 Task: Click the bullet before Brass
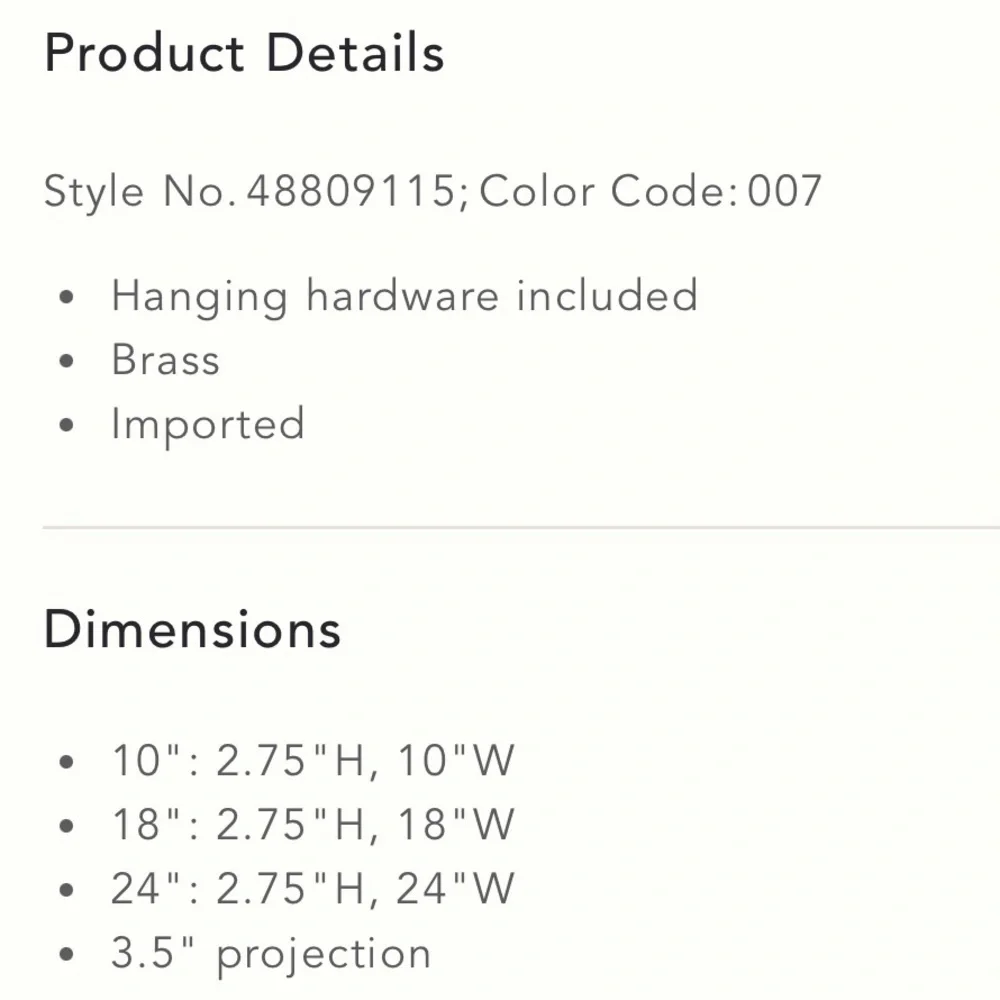66,361
